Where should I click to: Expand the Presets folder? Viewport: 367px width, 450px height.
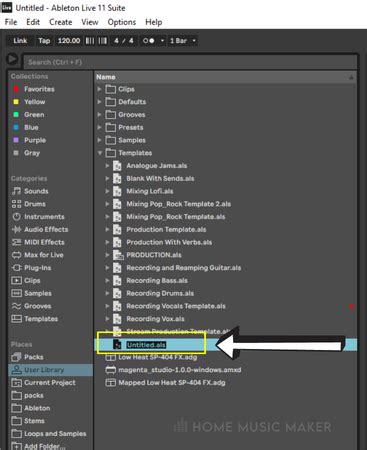(99, 127)
